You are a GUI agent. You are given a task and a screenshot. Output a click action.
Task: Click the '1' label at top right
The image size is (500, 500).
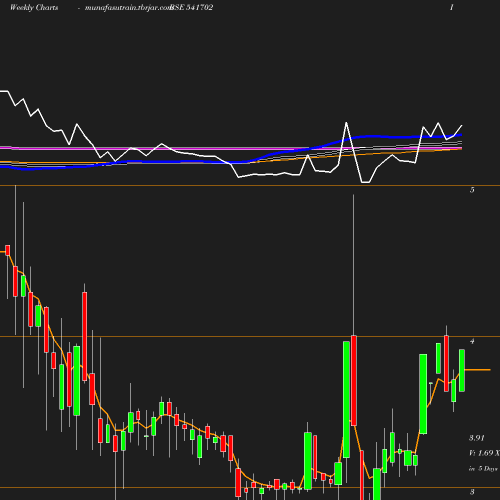(452, 7)
